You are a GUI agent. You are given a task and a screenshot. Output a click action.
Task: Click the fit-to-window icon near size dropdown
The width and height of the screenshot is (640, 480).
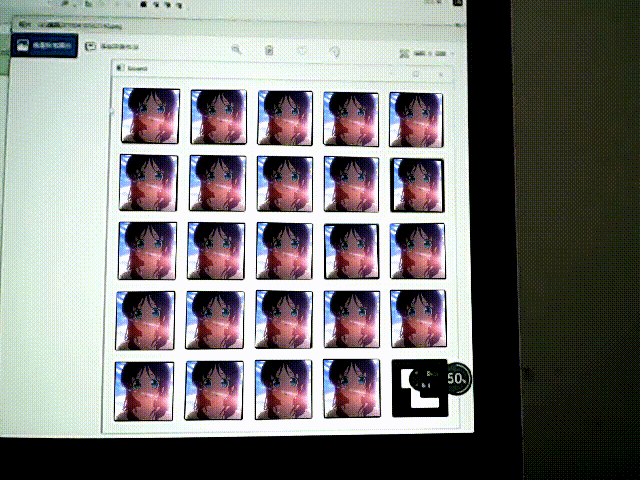click(x=404, y=53)
